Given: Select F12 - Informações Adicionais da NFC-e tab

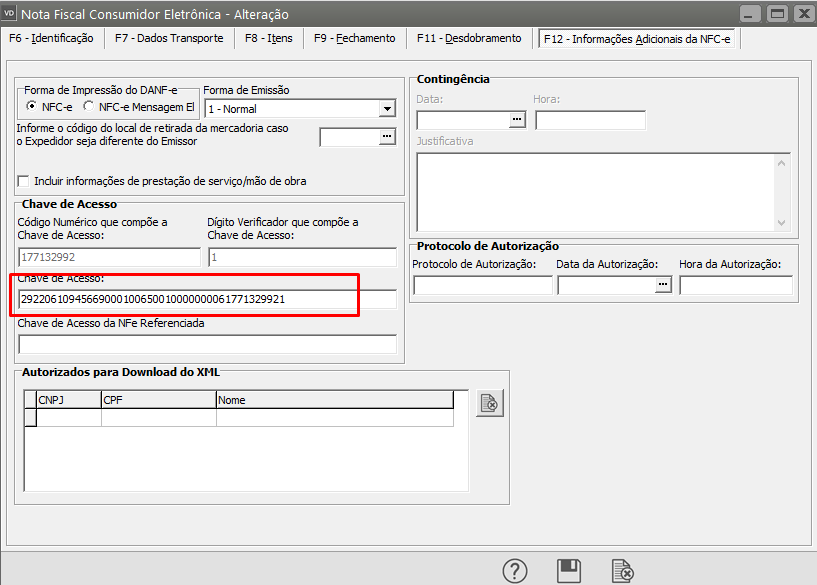Looking at the screenshot, I should click(637, 39).
